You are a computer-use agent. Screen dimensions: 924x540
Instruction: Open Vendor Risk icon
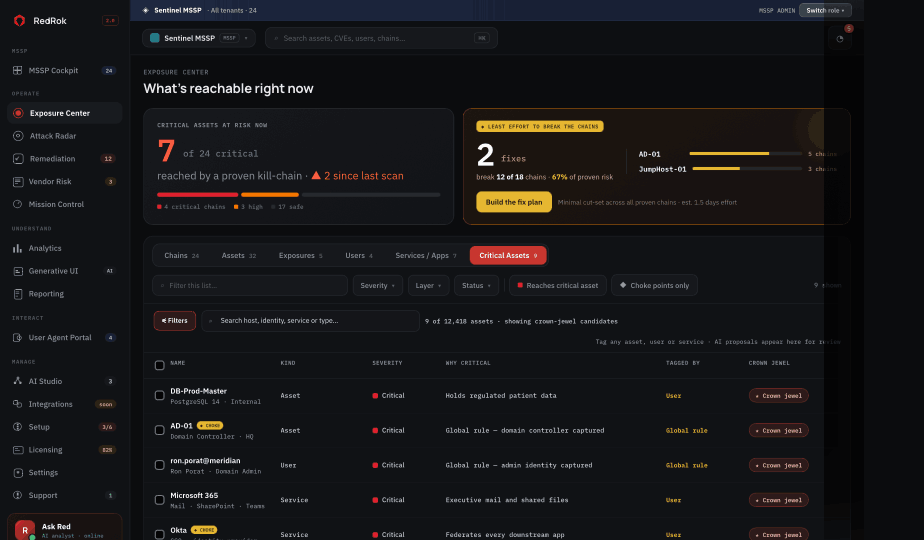pyautogui.click(x=18, y=182)
